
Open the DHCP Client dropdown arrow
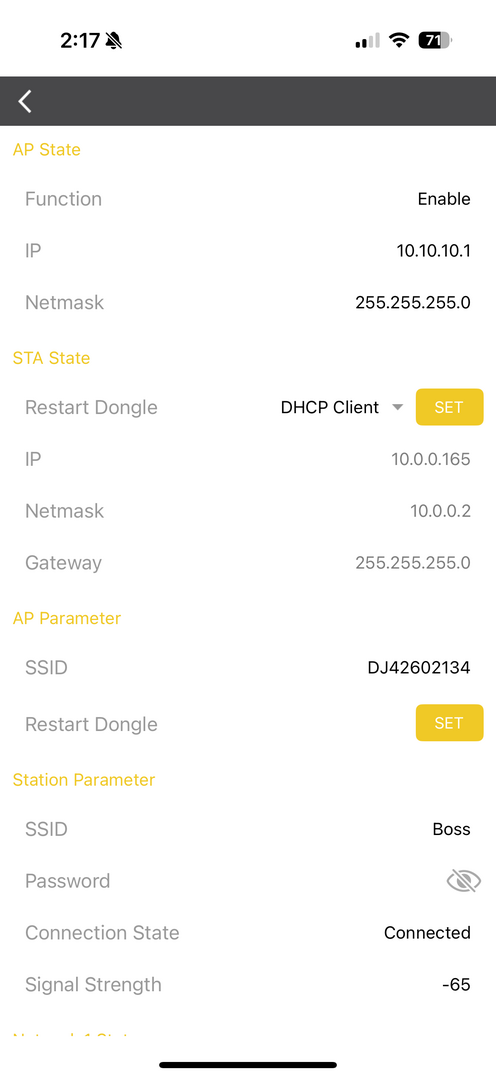[397, 407]
